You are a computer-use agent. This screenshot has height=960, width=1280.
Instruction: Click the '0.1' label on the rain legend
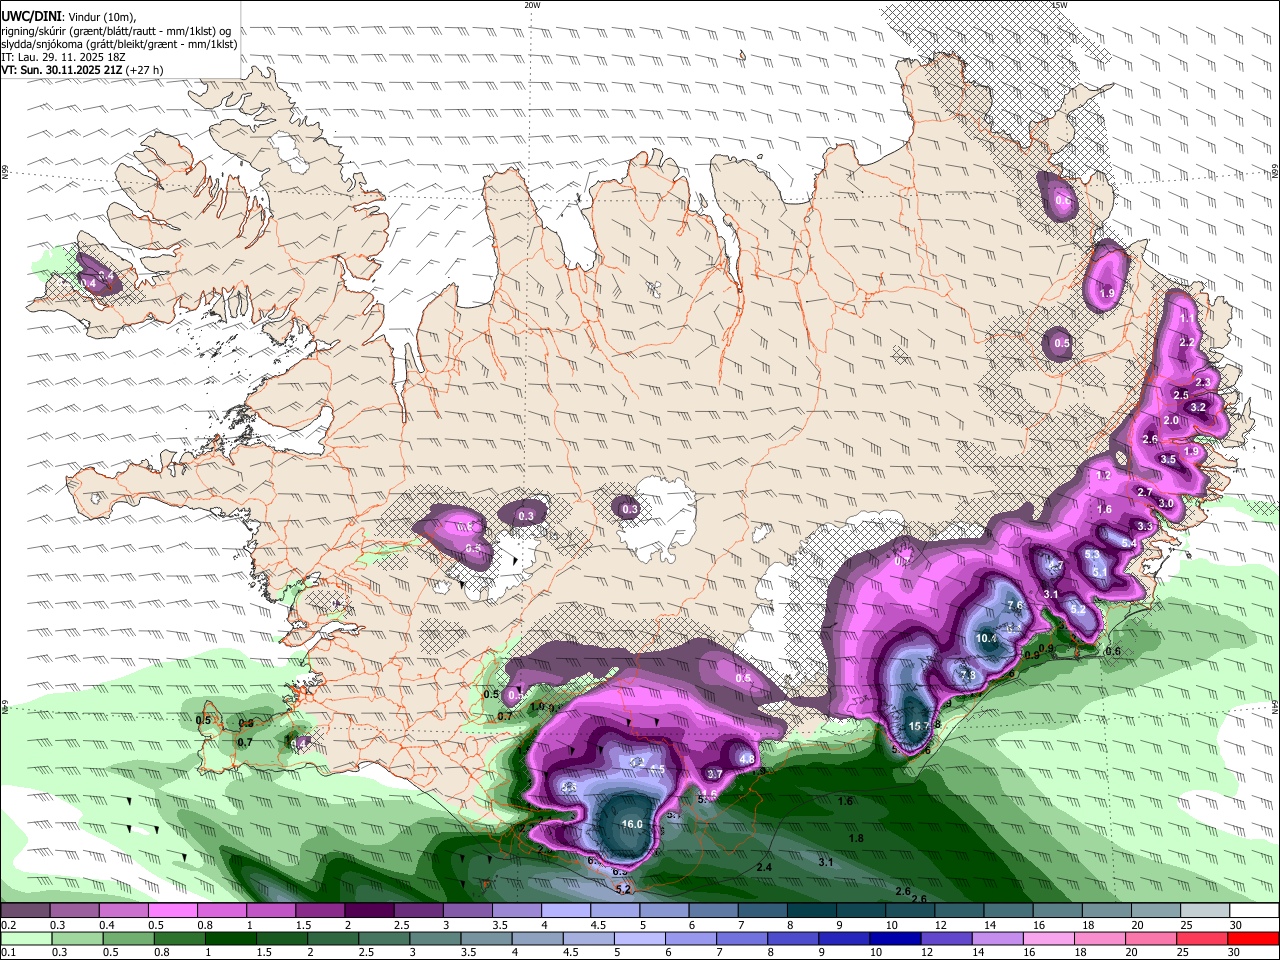(x=7, y=952)
